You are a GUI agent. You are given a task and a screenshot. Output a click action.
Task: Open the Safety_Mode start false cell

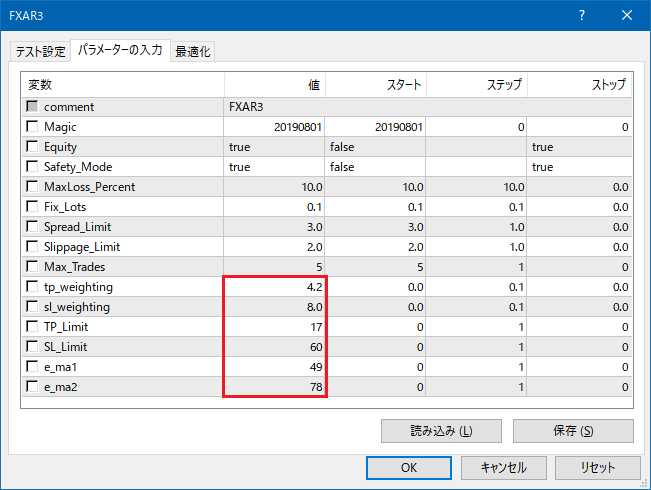point(375,167)
